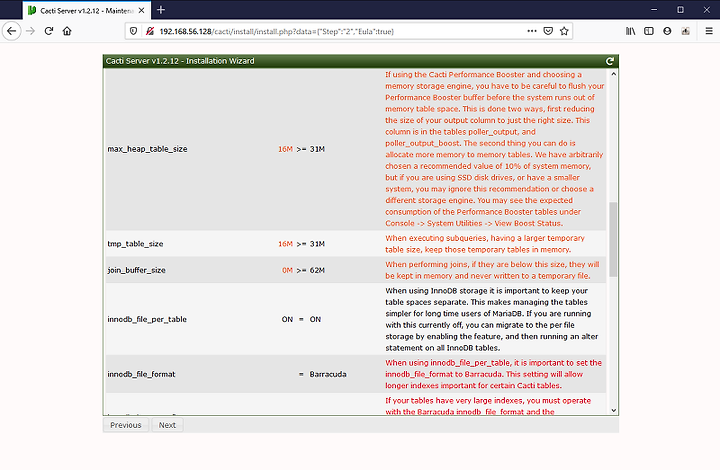The width and height of the screenshot is (720, 470).
Task: Click the Next wizard button
Action: click(167, 425)
